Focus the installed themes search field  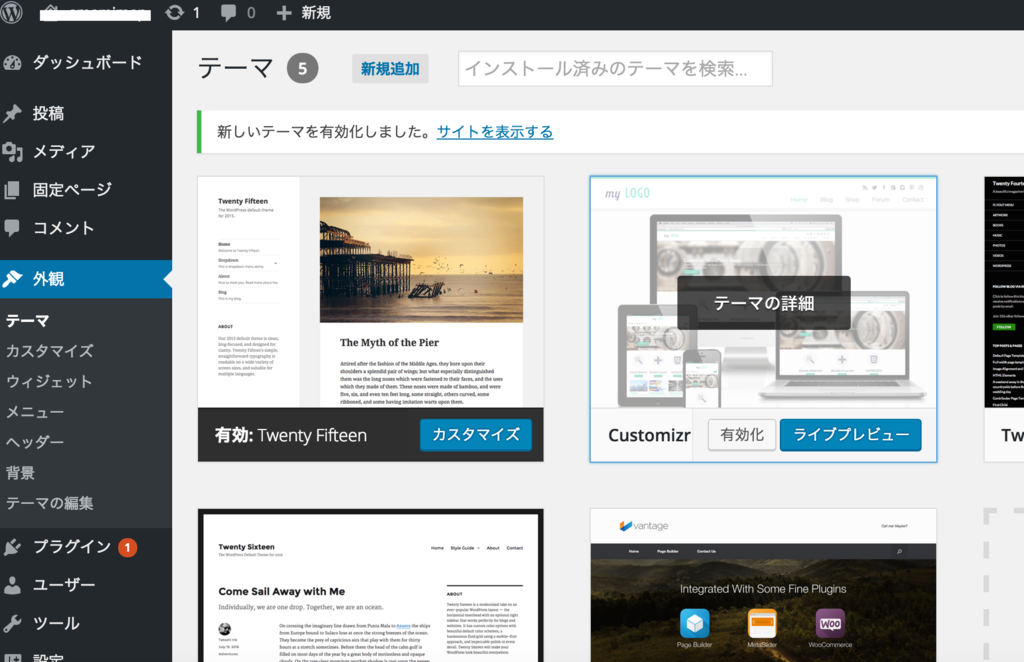click(x=615, y=69)
